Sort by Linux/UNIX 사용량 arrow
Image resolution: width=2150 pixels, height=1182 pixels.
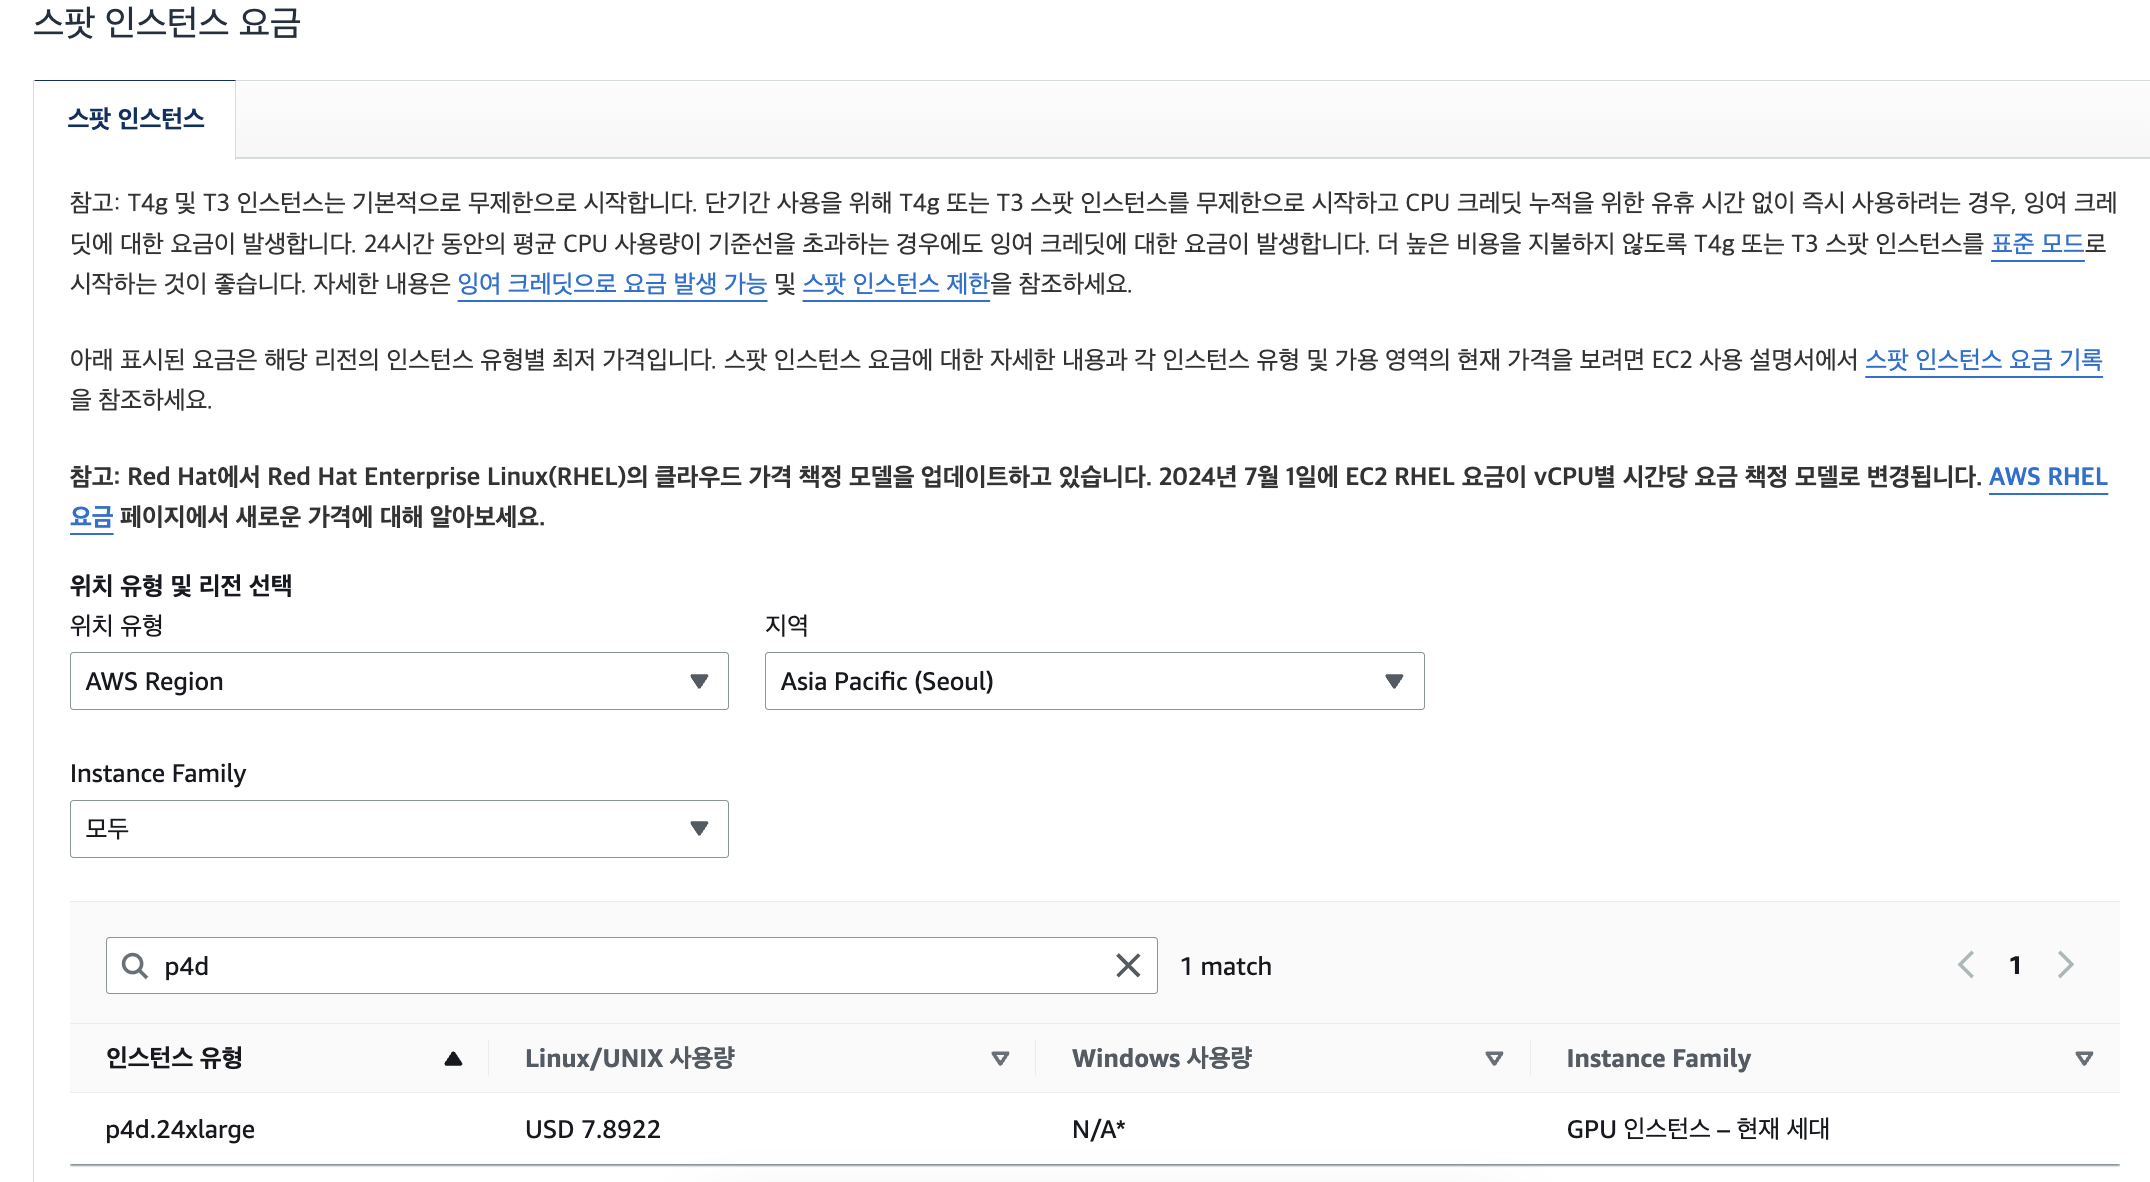999,1058
